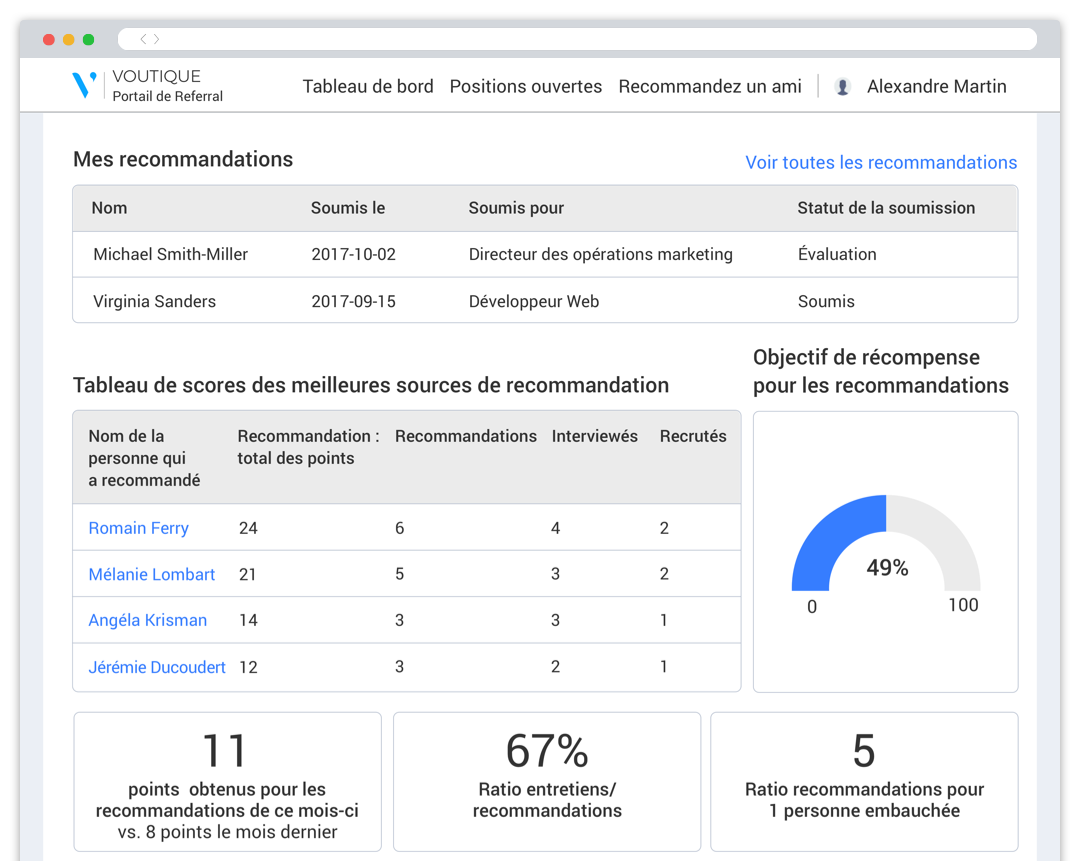Click the Soumis le column header
Image resolution: width=1080 pixels, height=861 pixels.
click(x=348, y=208)
